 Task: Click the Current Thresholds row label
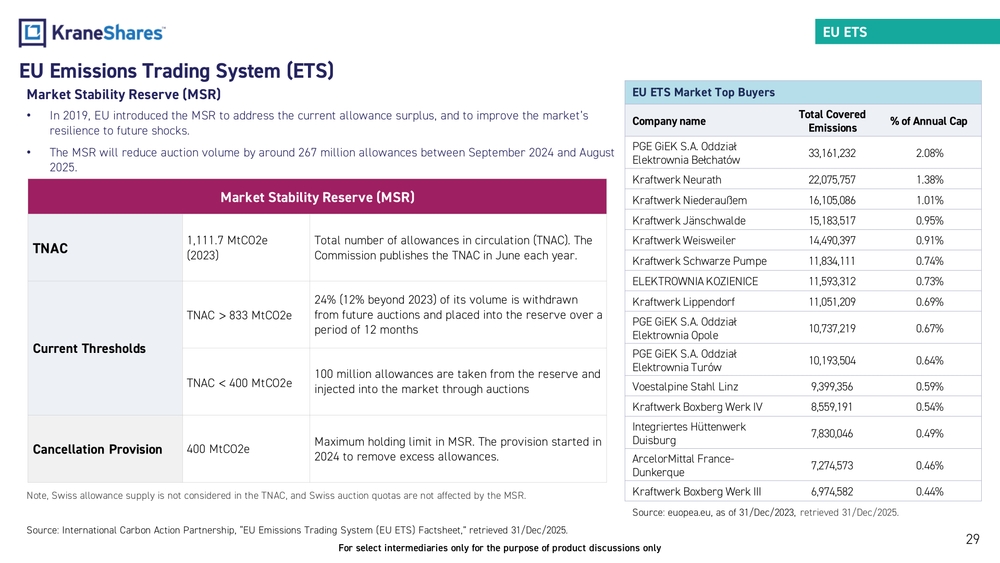coord(89,349)
